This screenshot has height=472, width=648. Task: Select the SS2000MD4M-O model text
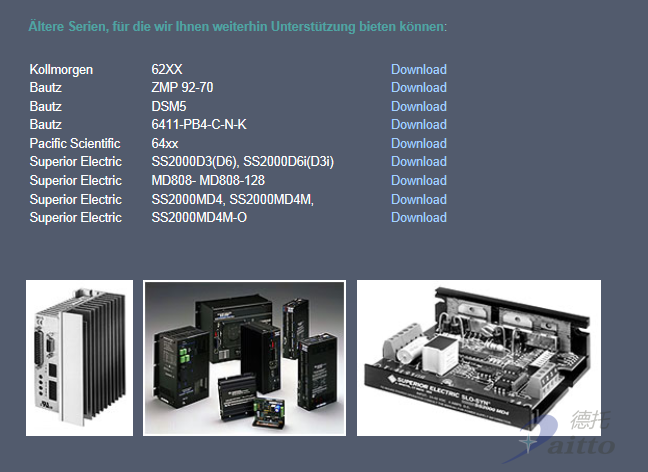pyautogui.click(x=199, y=218)
